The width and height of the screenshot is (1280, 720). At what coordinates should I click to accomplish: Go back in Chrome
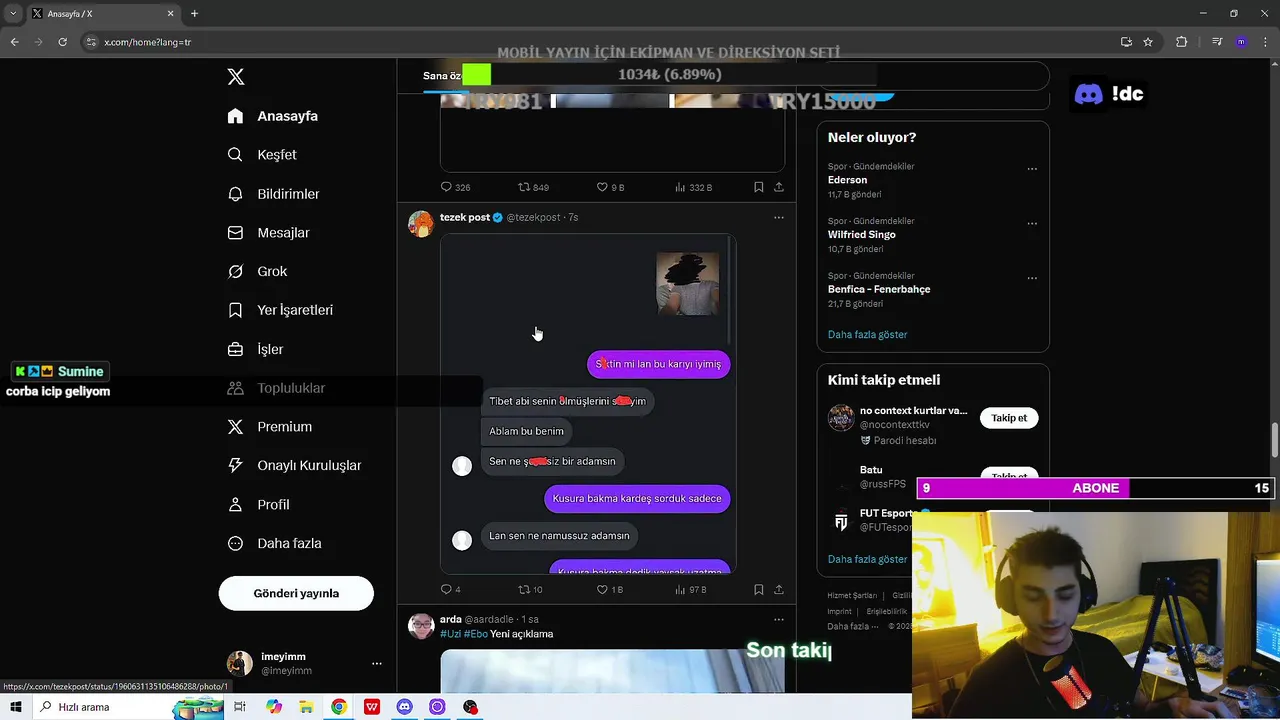click(x=14, y=42)
